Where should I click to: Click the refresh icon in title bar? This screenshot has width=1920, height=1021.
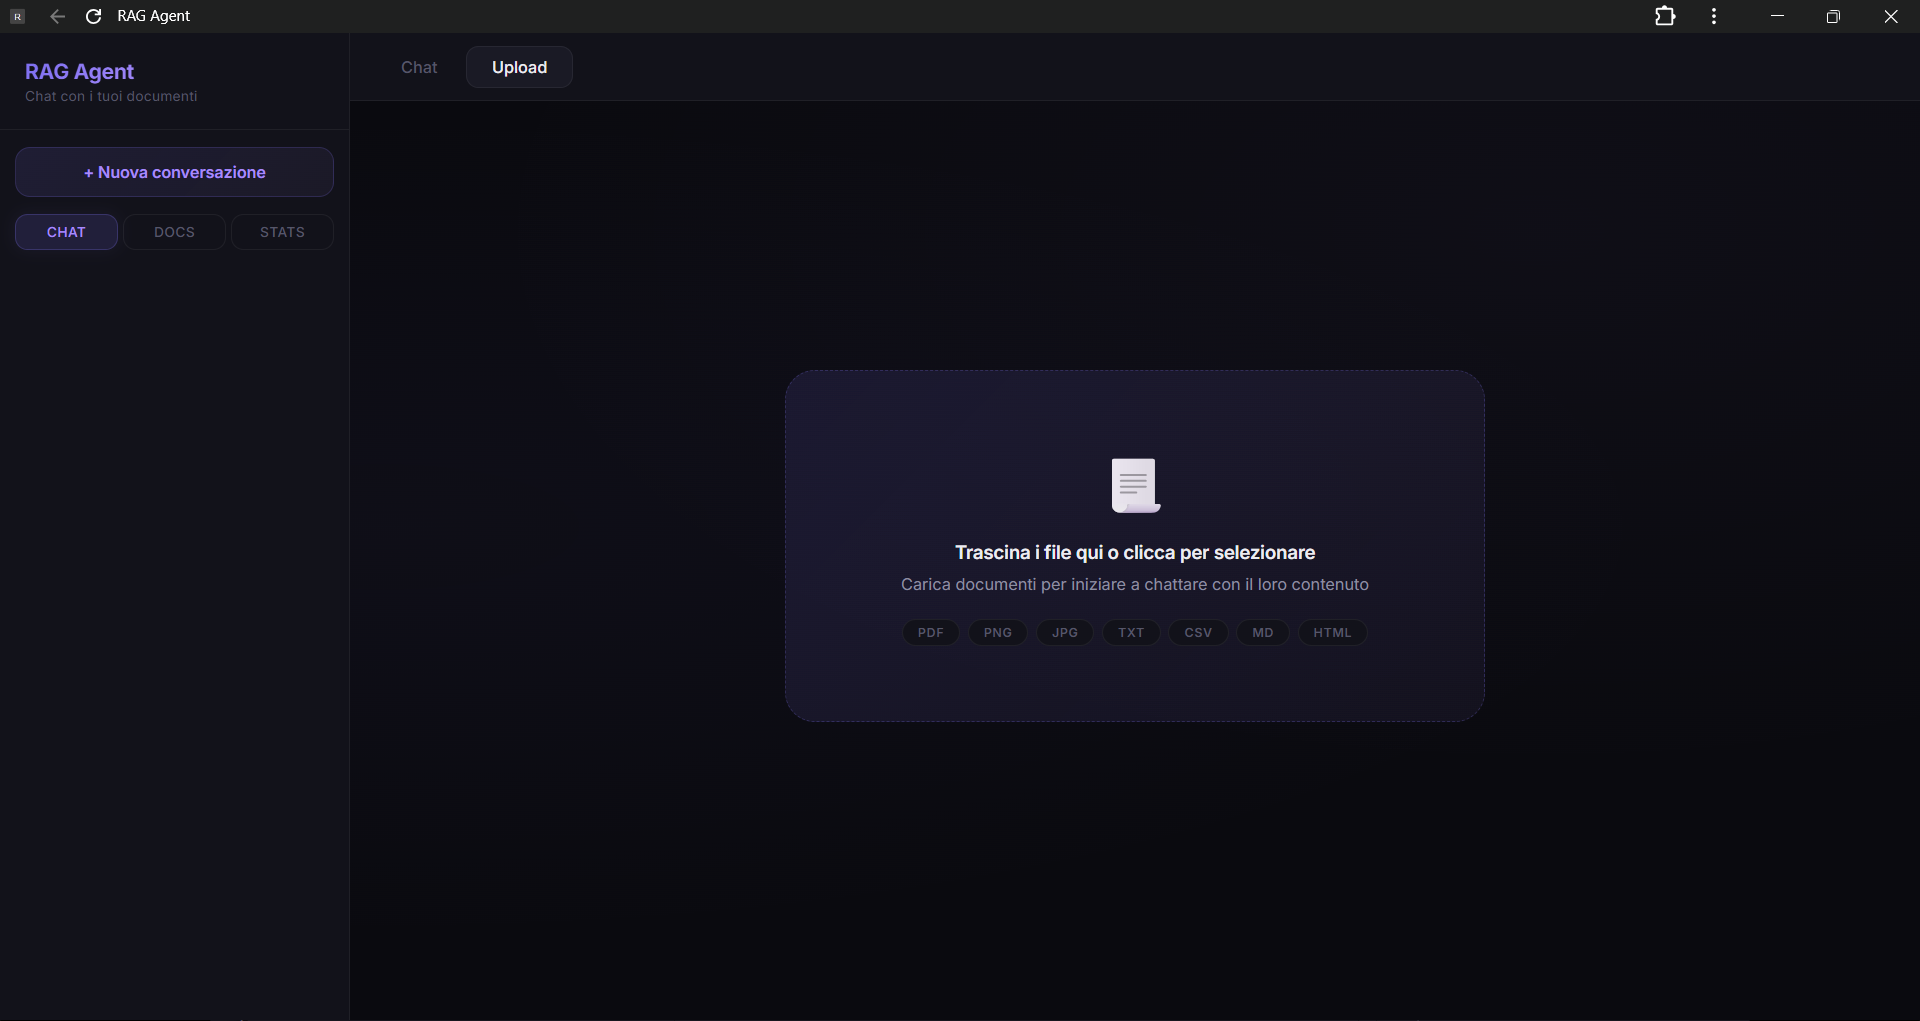point(93,16)
